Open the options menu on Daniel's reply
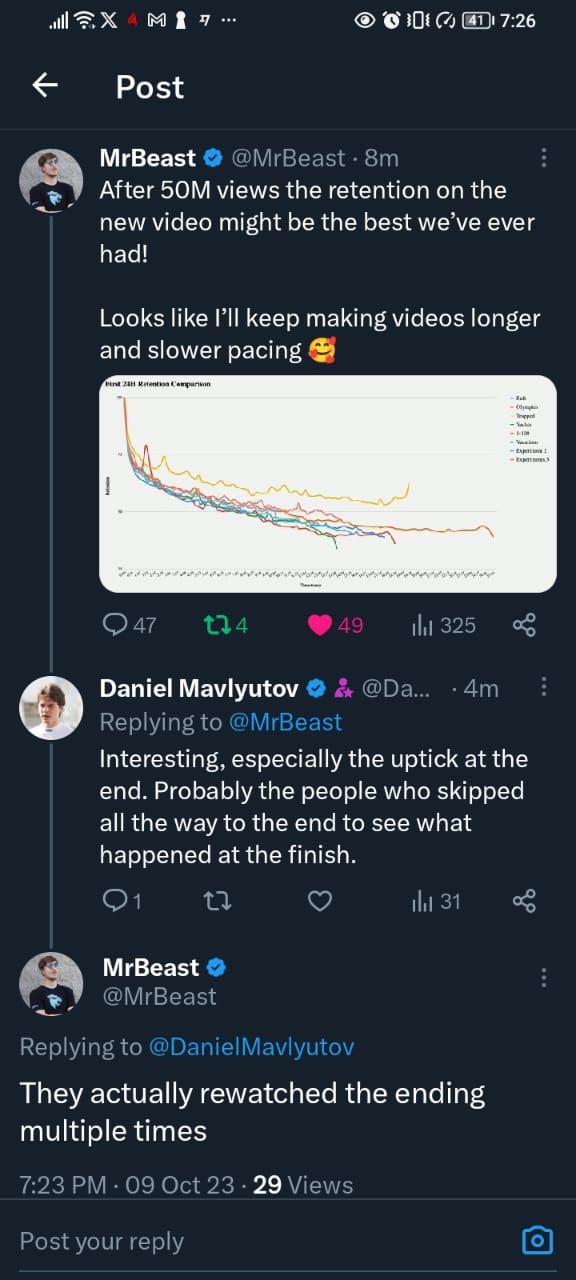The height and width of the screenshot is (1280, 576). 544,687
